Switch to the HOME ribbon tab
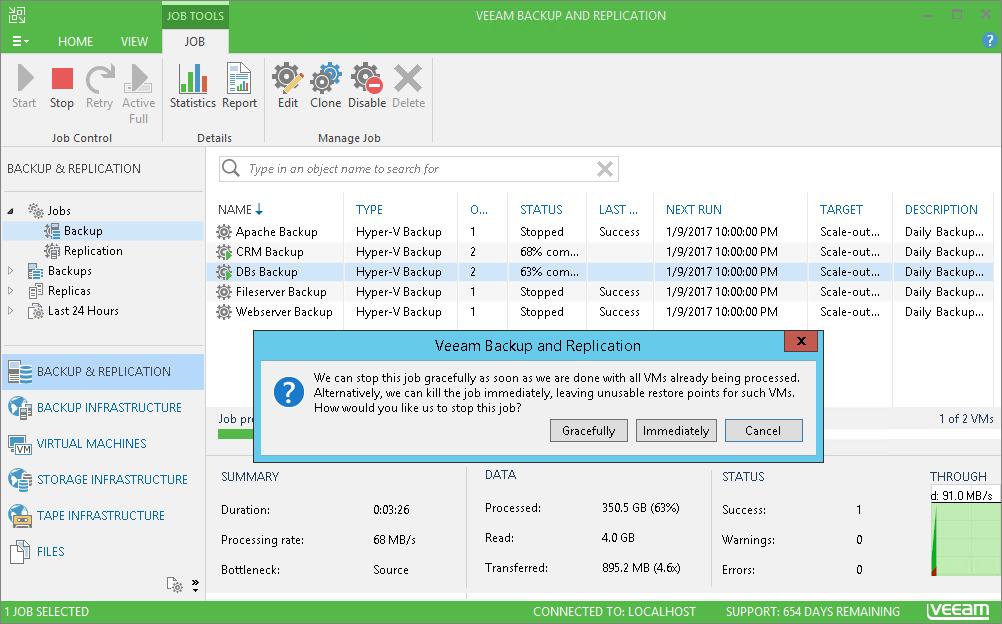1002x624 pixels. pyautogui.click(x=75, y=42)
